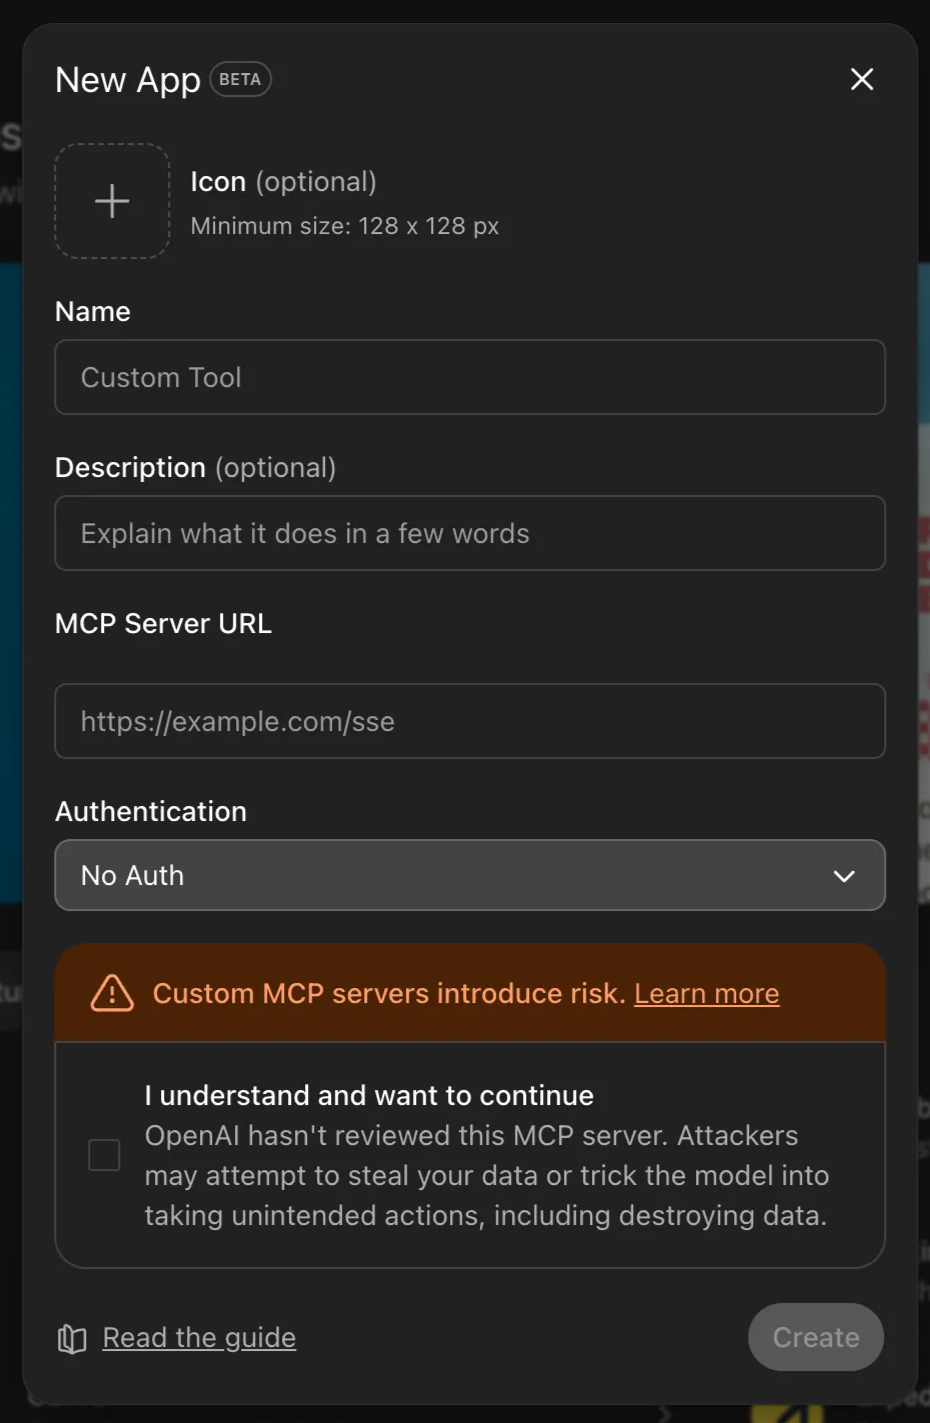Viewport: 930px width, 1423px height.
Task: Click the open book icon beside Read the guide
Action: click(x=71, y=1337)
